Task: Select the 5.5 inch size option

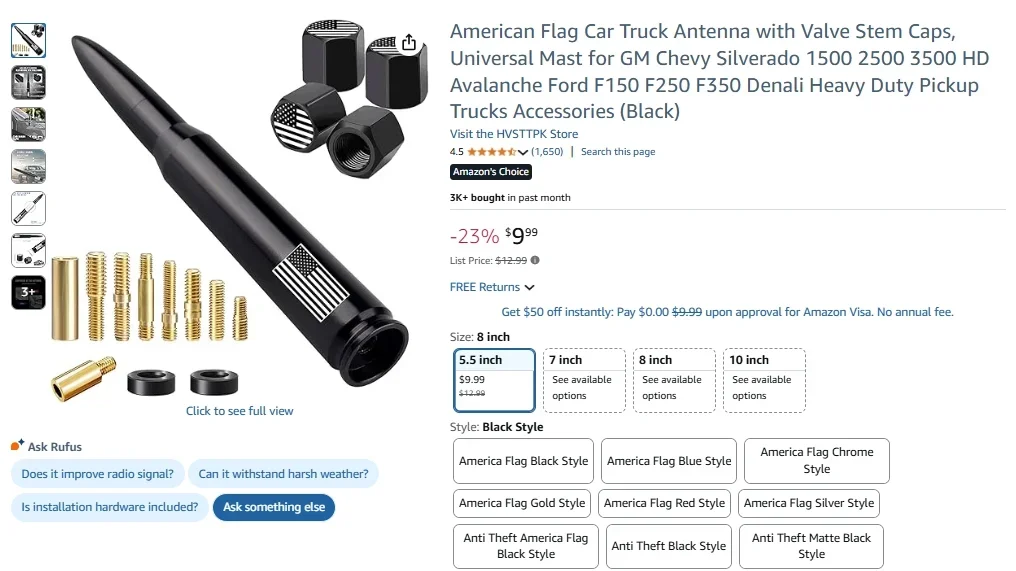Action: click(495, 379)
